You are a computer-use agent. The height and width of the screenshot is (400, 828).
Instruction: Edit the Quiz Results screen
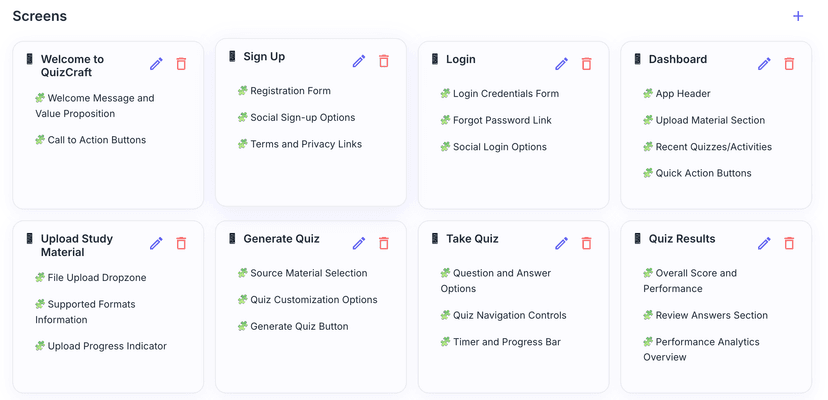(764, 243)
